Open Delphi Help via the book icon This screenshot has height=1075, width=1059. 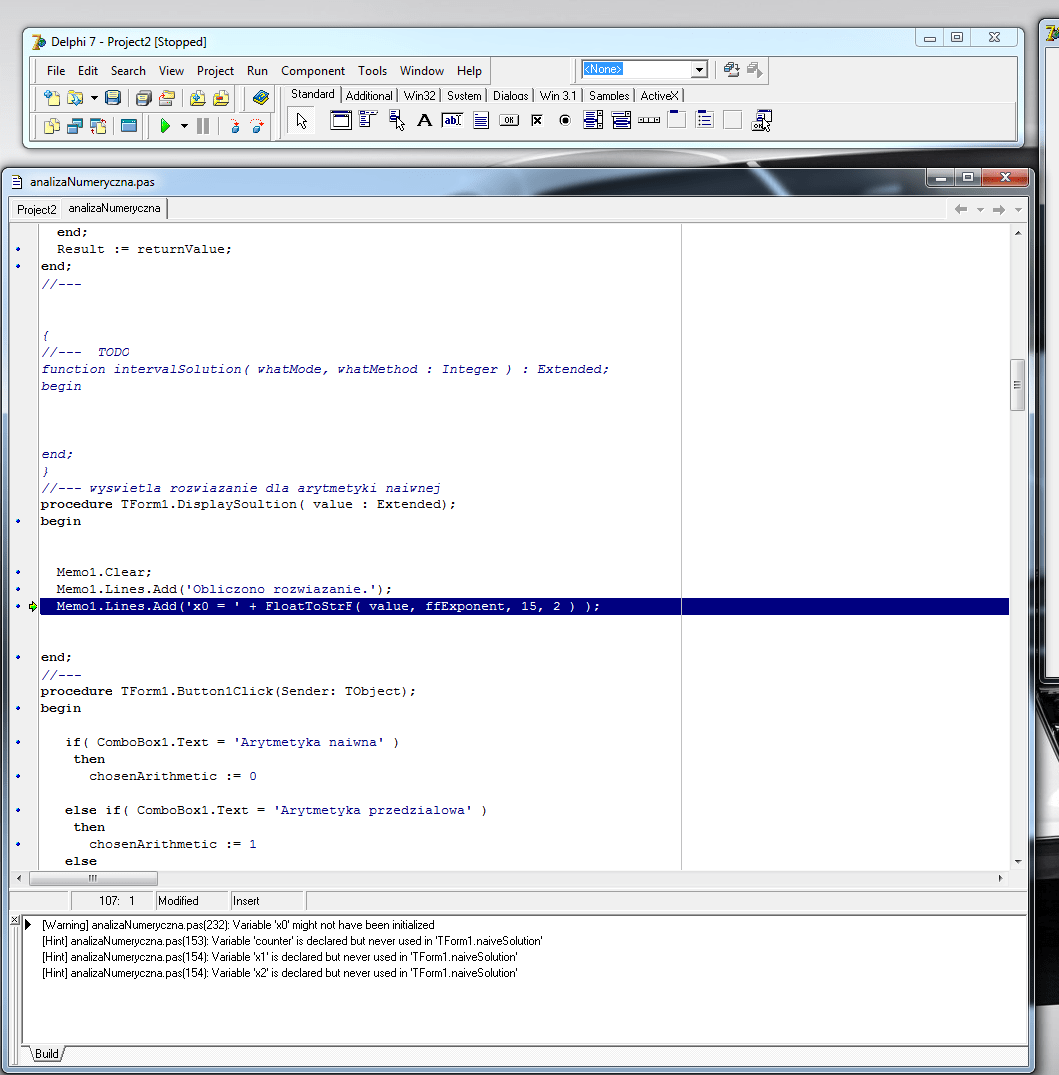(259, 98)
